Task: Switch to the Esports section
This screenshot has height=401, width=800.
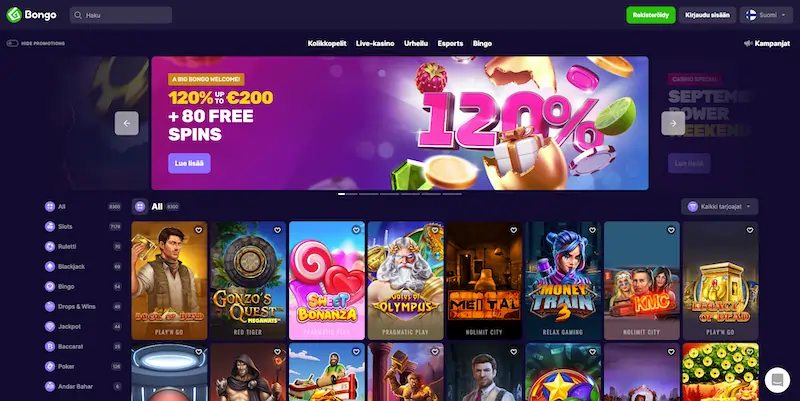Action: (x=450, y=43)
